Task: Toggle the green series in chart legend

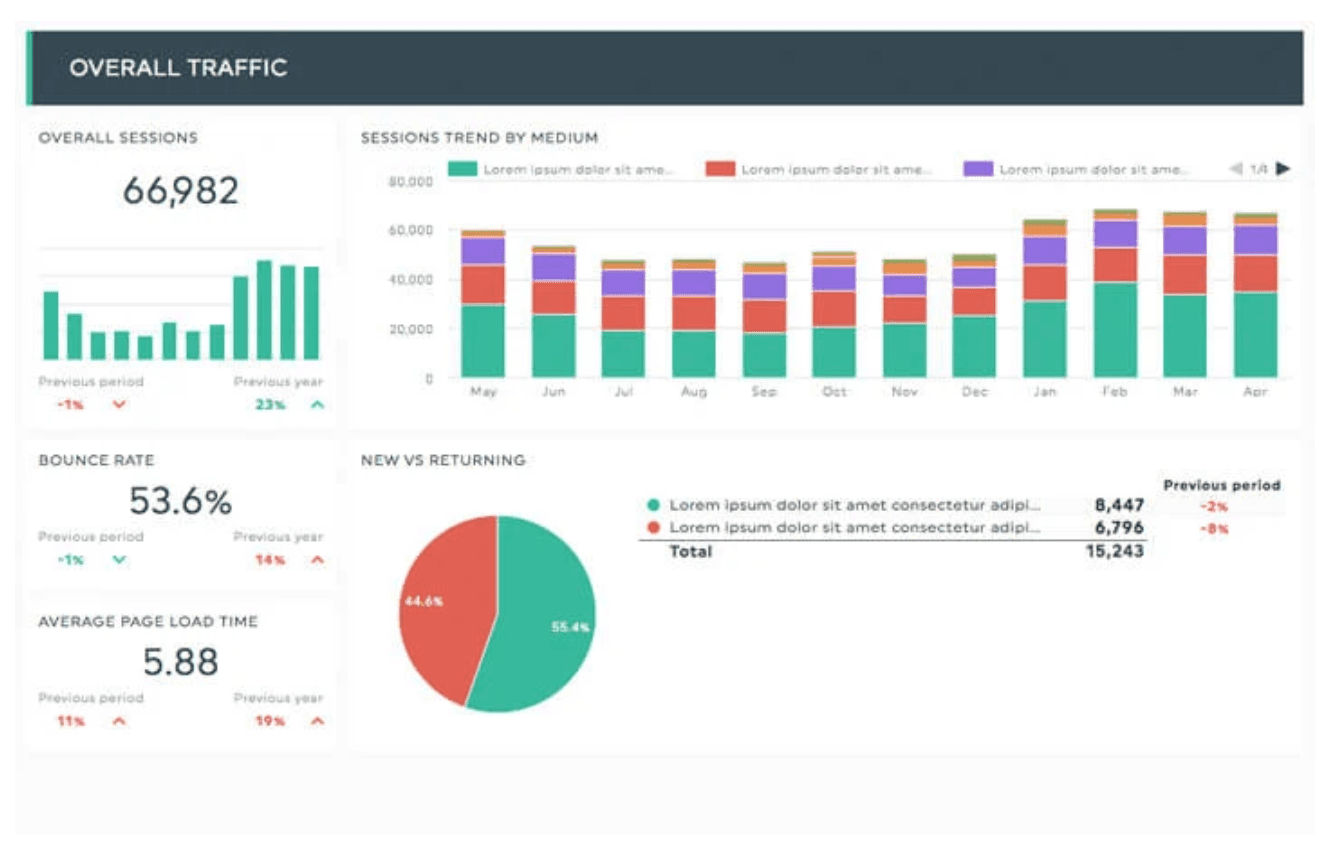Action: (x=461, y=169)
